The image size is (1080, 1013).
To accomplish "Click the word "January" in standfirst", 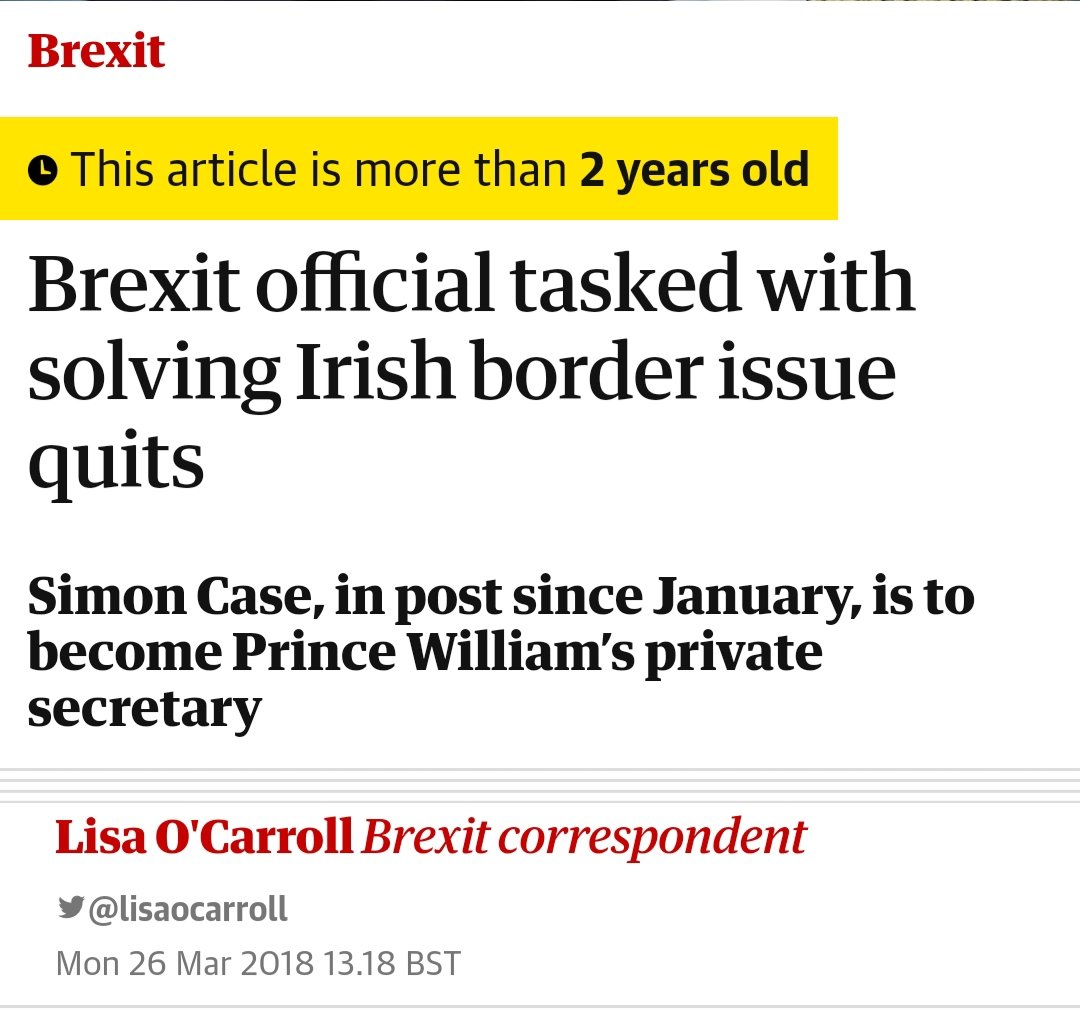I will (753, 597).
